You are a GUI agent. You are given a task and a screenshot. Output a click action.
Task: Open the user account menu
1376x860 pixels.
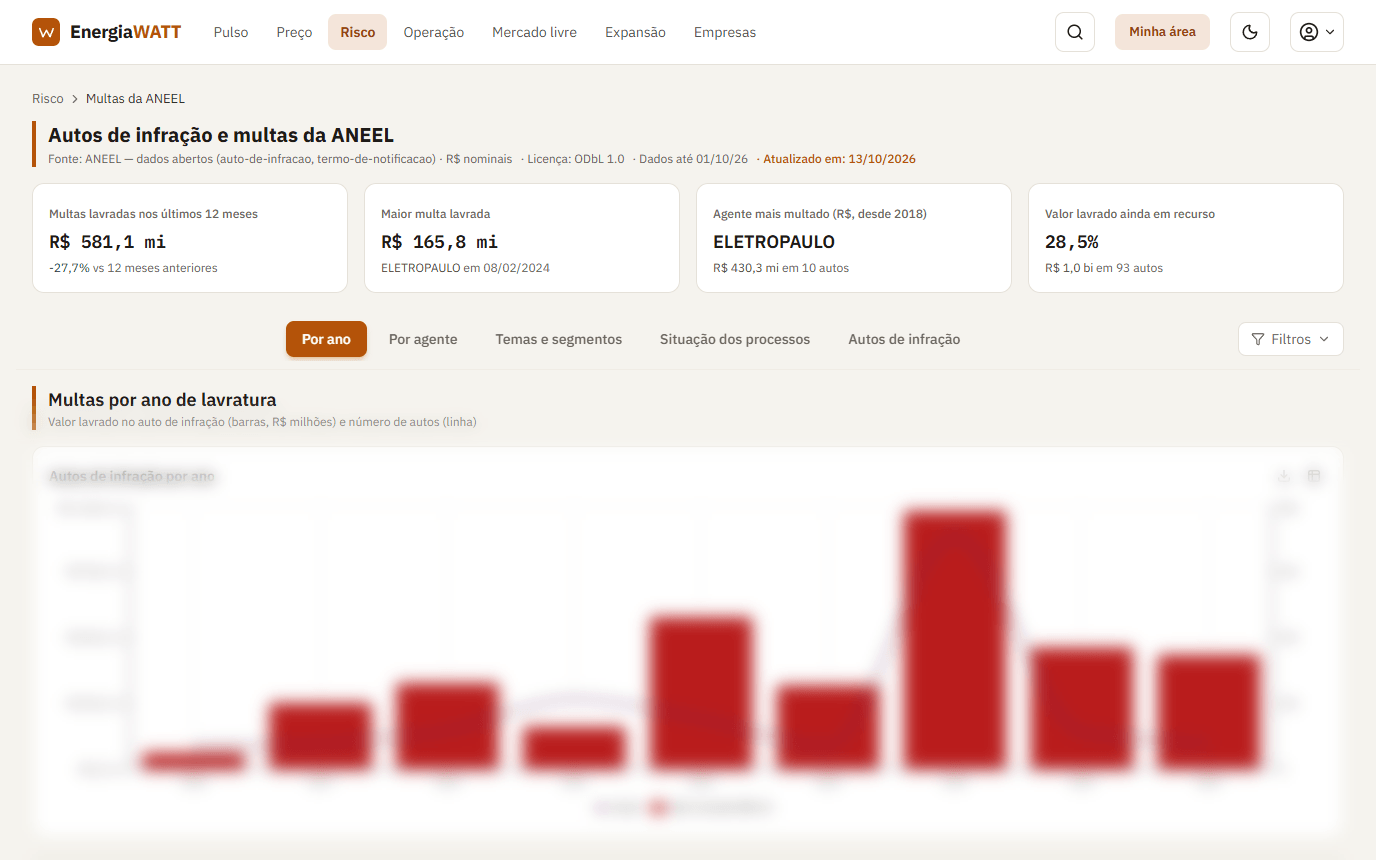click(x=1317, y=32)
